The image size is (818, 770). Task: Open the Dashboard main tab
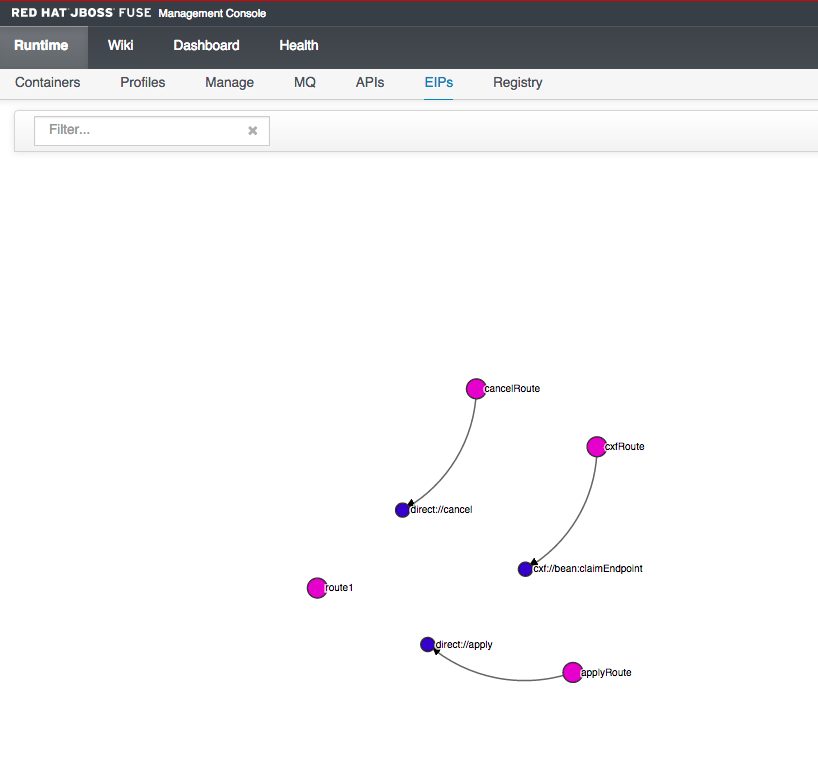[x=206, y=45]
